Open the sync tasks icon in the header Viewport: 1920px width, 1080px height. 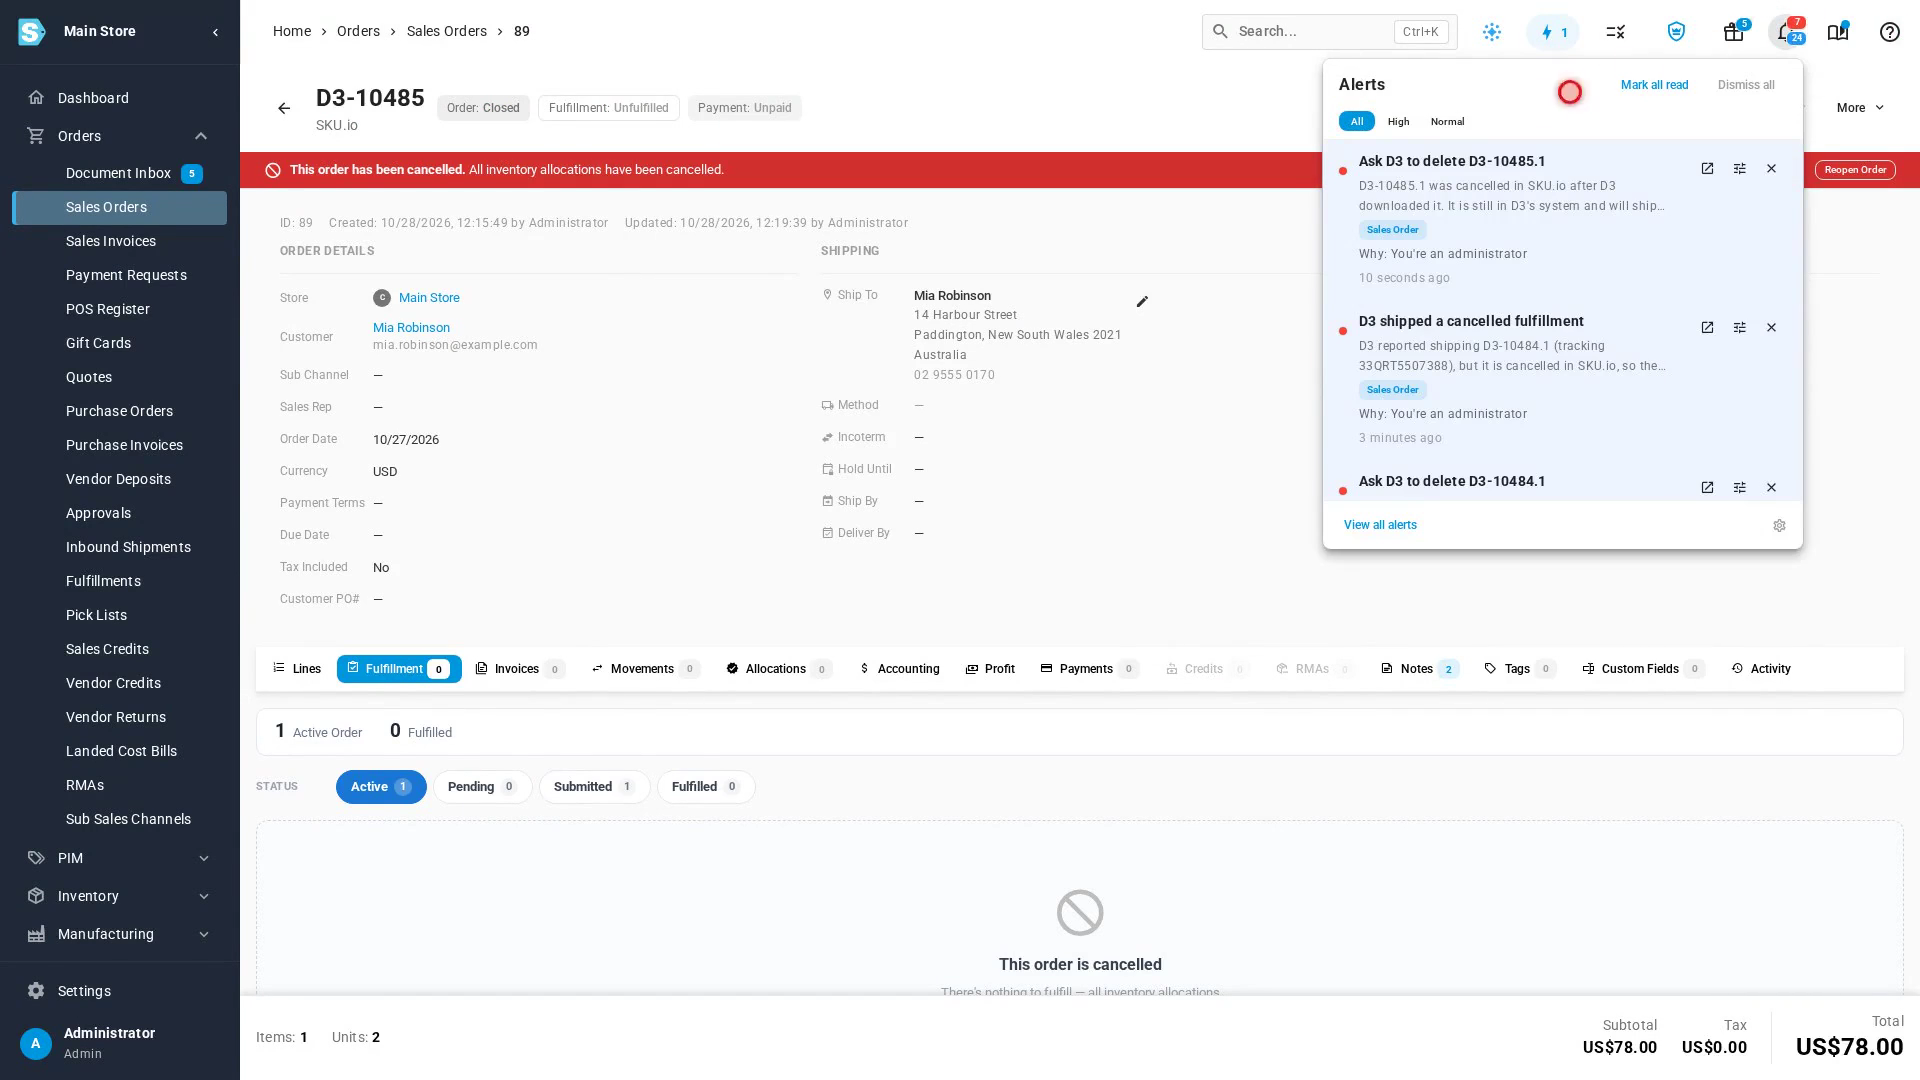(1615, 32)
